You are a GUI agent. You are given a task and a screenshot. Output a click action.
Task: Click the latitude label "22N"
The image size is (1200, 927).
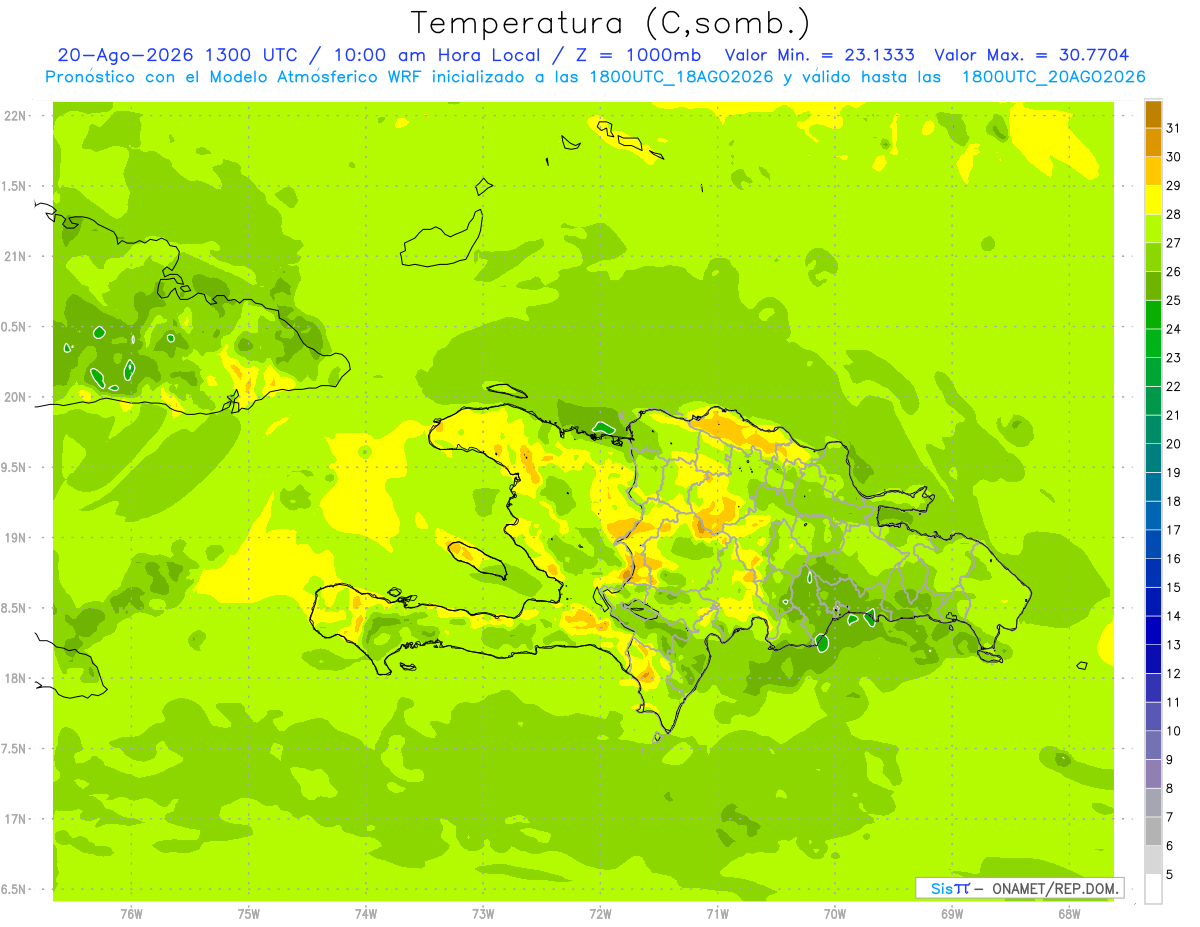(16, 116)
